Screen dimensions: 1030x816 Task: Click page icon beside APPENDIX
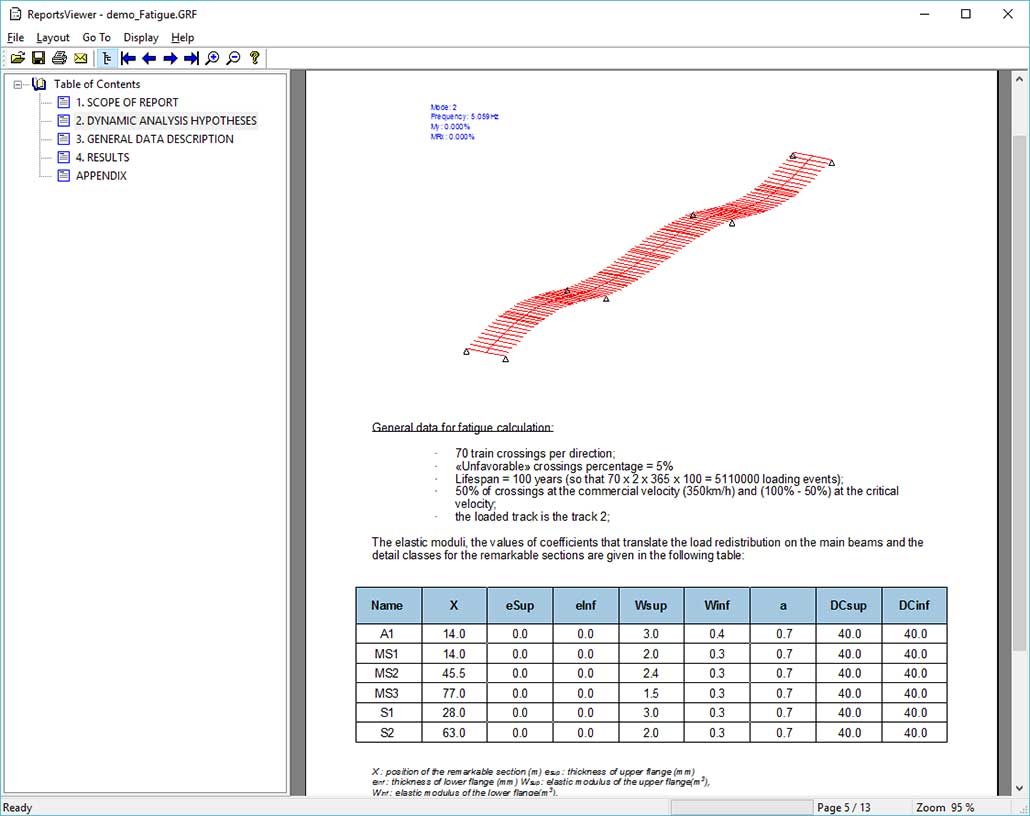[x=64, y=175]
